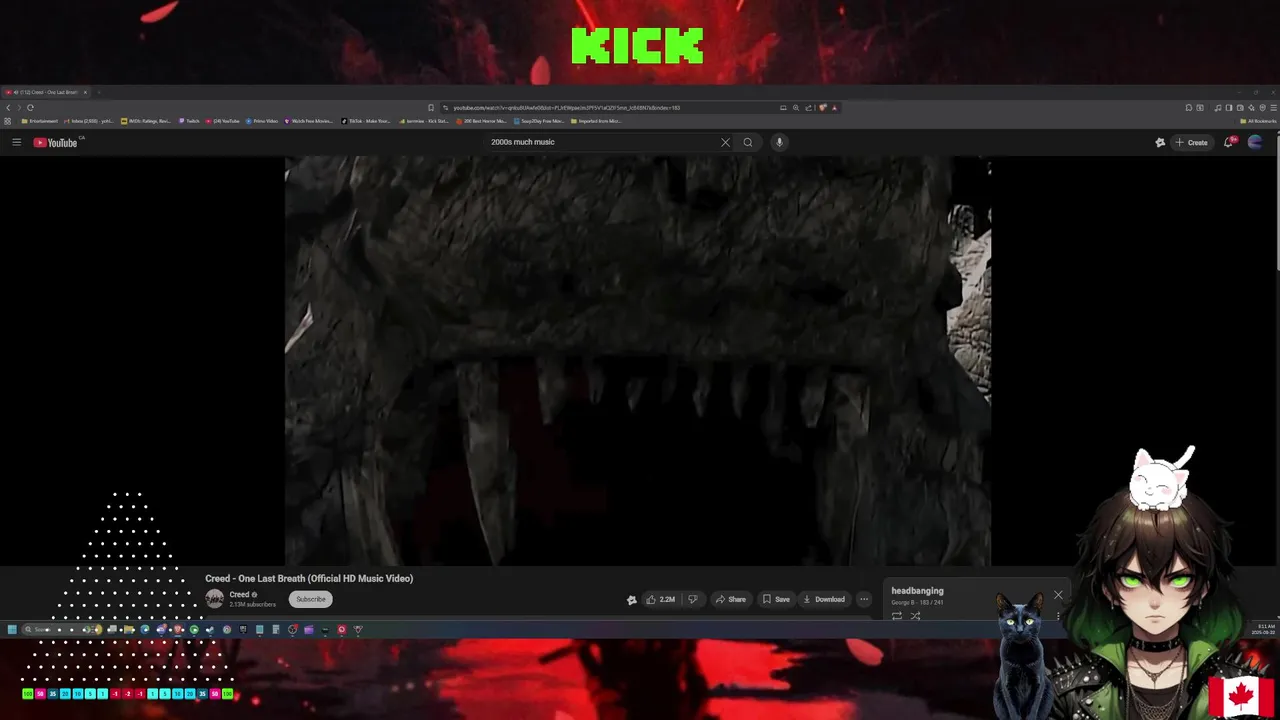Open the browser apps grid icon
Image resolution: width=1280 pixels, height=720 pixels.
click(x=7, y=121)
